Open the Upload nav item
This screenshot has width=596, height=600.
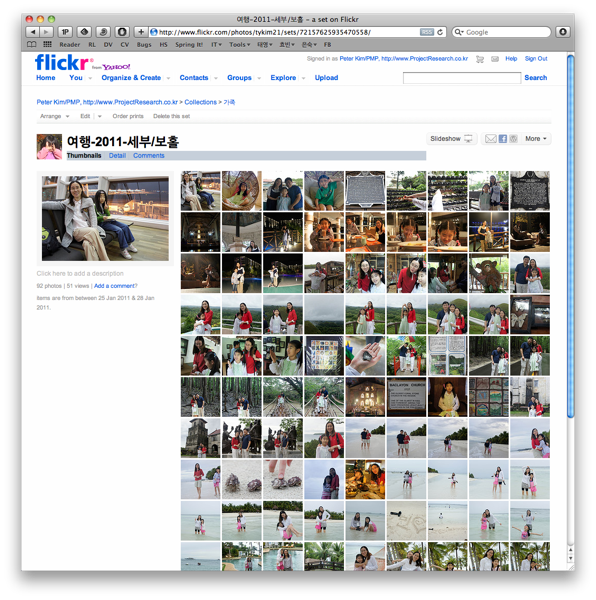[326, 78]
